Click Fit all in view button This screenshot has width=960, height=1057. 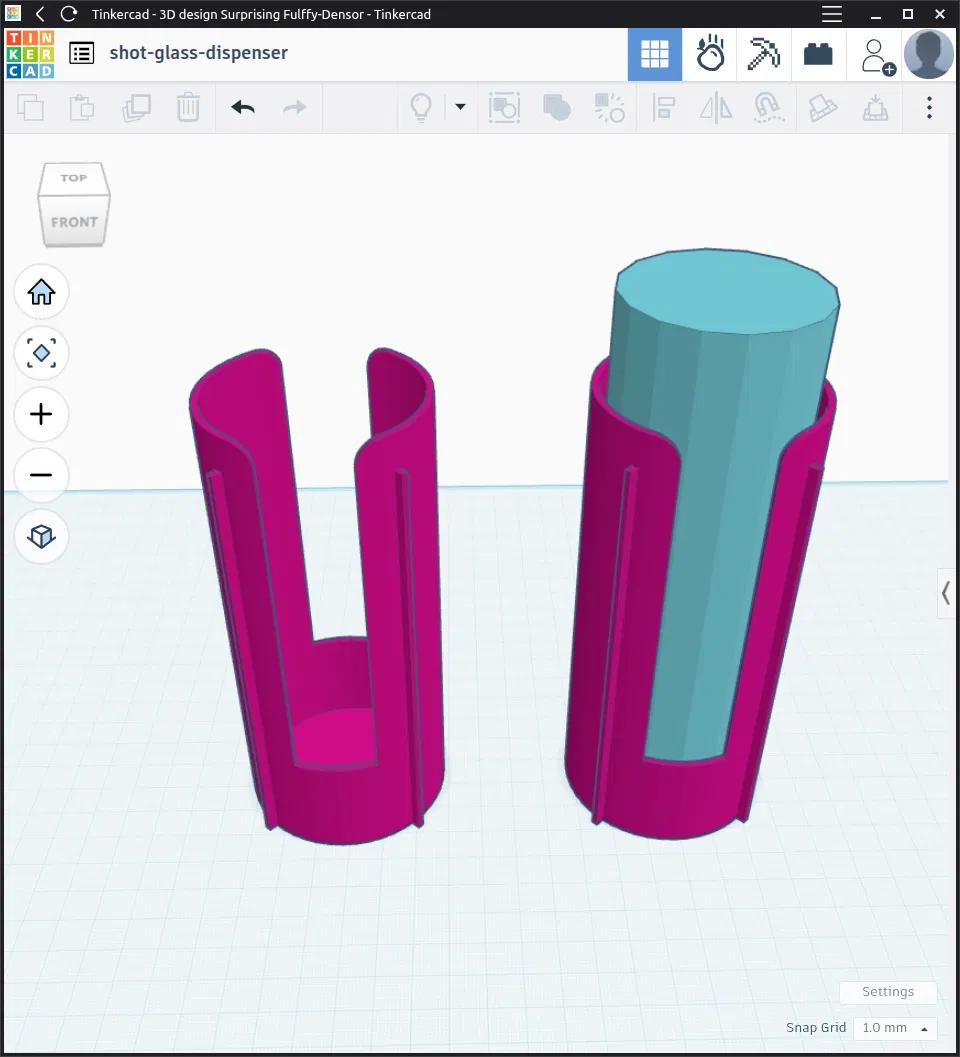pyautogui.click(x=41, y=353)
